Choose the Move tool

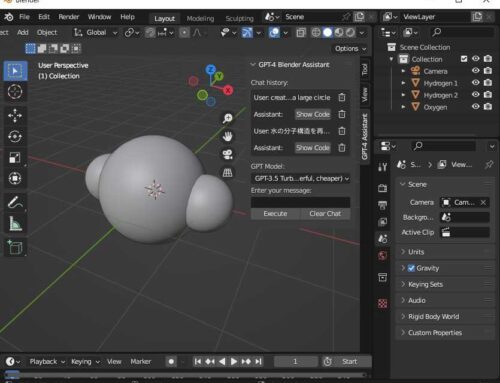(15, 115)
